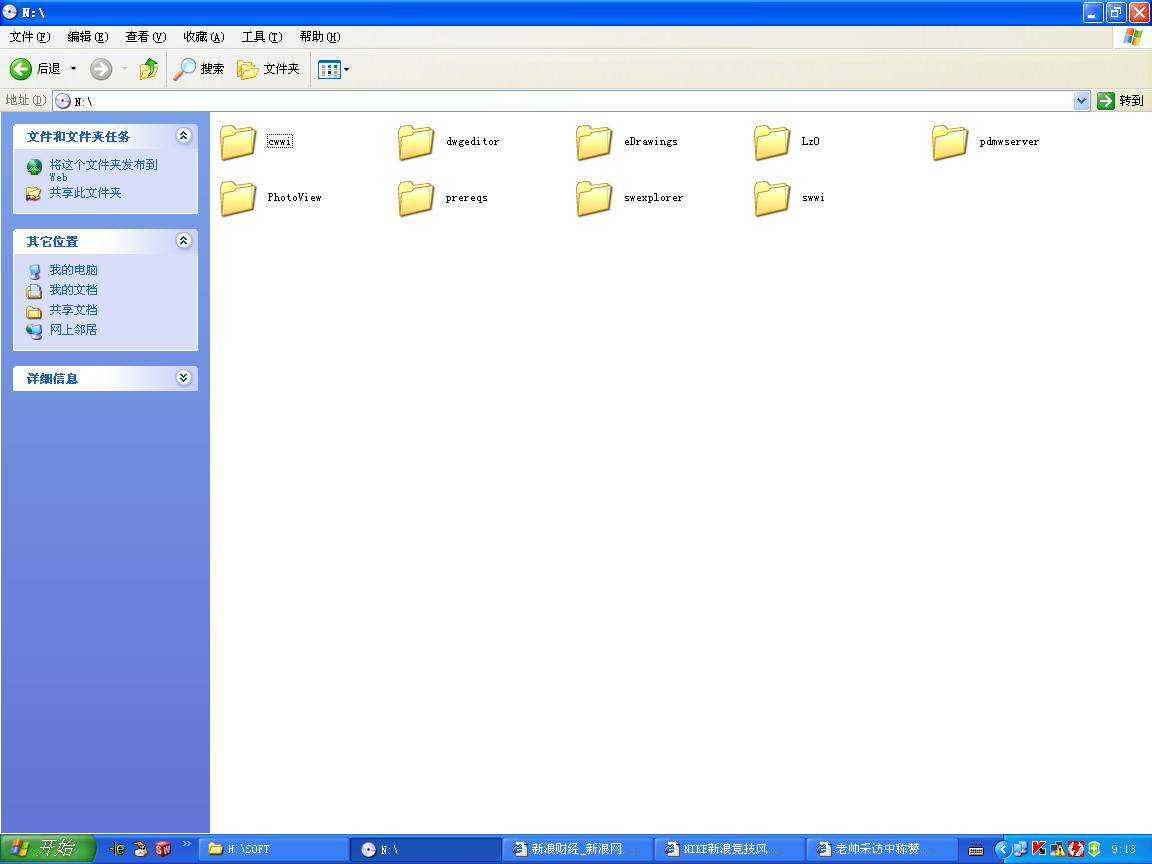1152x864 pixels.
Task: Collapse the Other Places (其它位置) panel
Action: coord(184,241)
